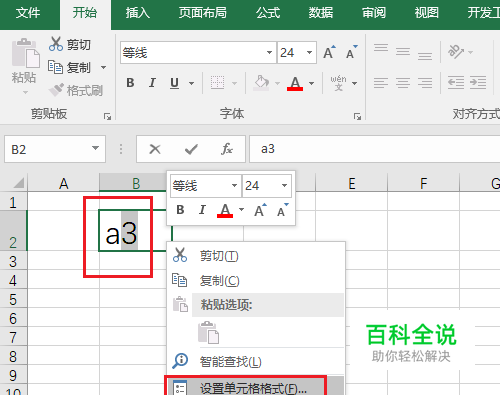Open the Copy options dropdown arrow
Image resolution: width=500 pixels, height=395 pixels.
[x=104, y=68]
